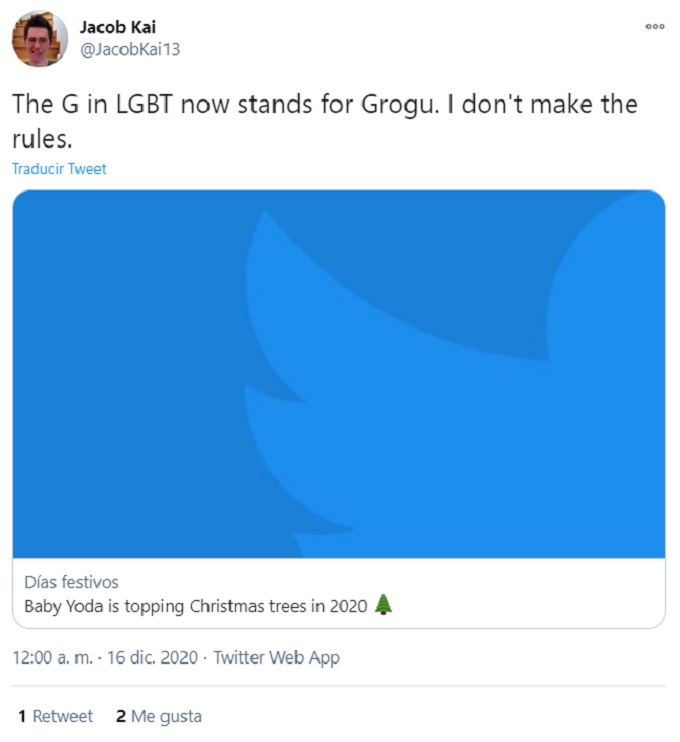
Task: Click the word rules in the tweet
Action: click(36, 137)
